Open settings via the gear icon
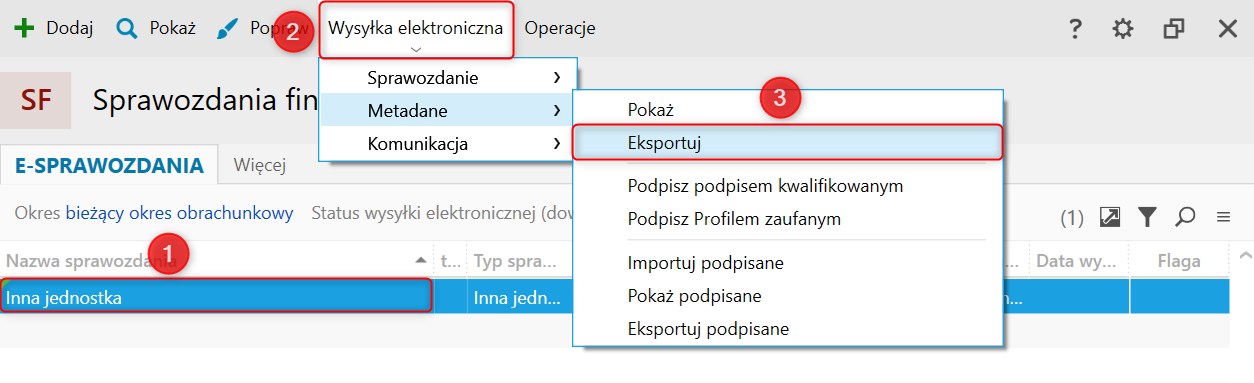Image resolution: width=1254 pixels, height=383 pixels. pyautogui.click(x=1123, y=29)
